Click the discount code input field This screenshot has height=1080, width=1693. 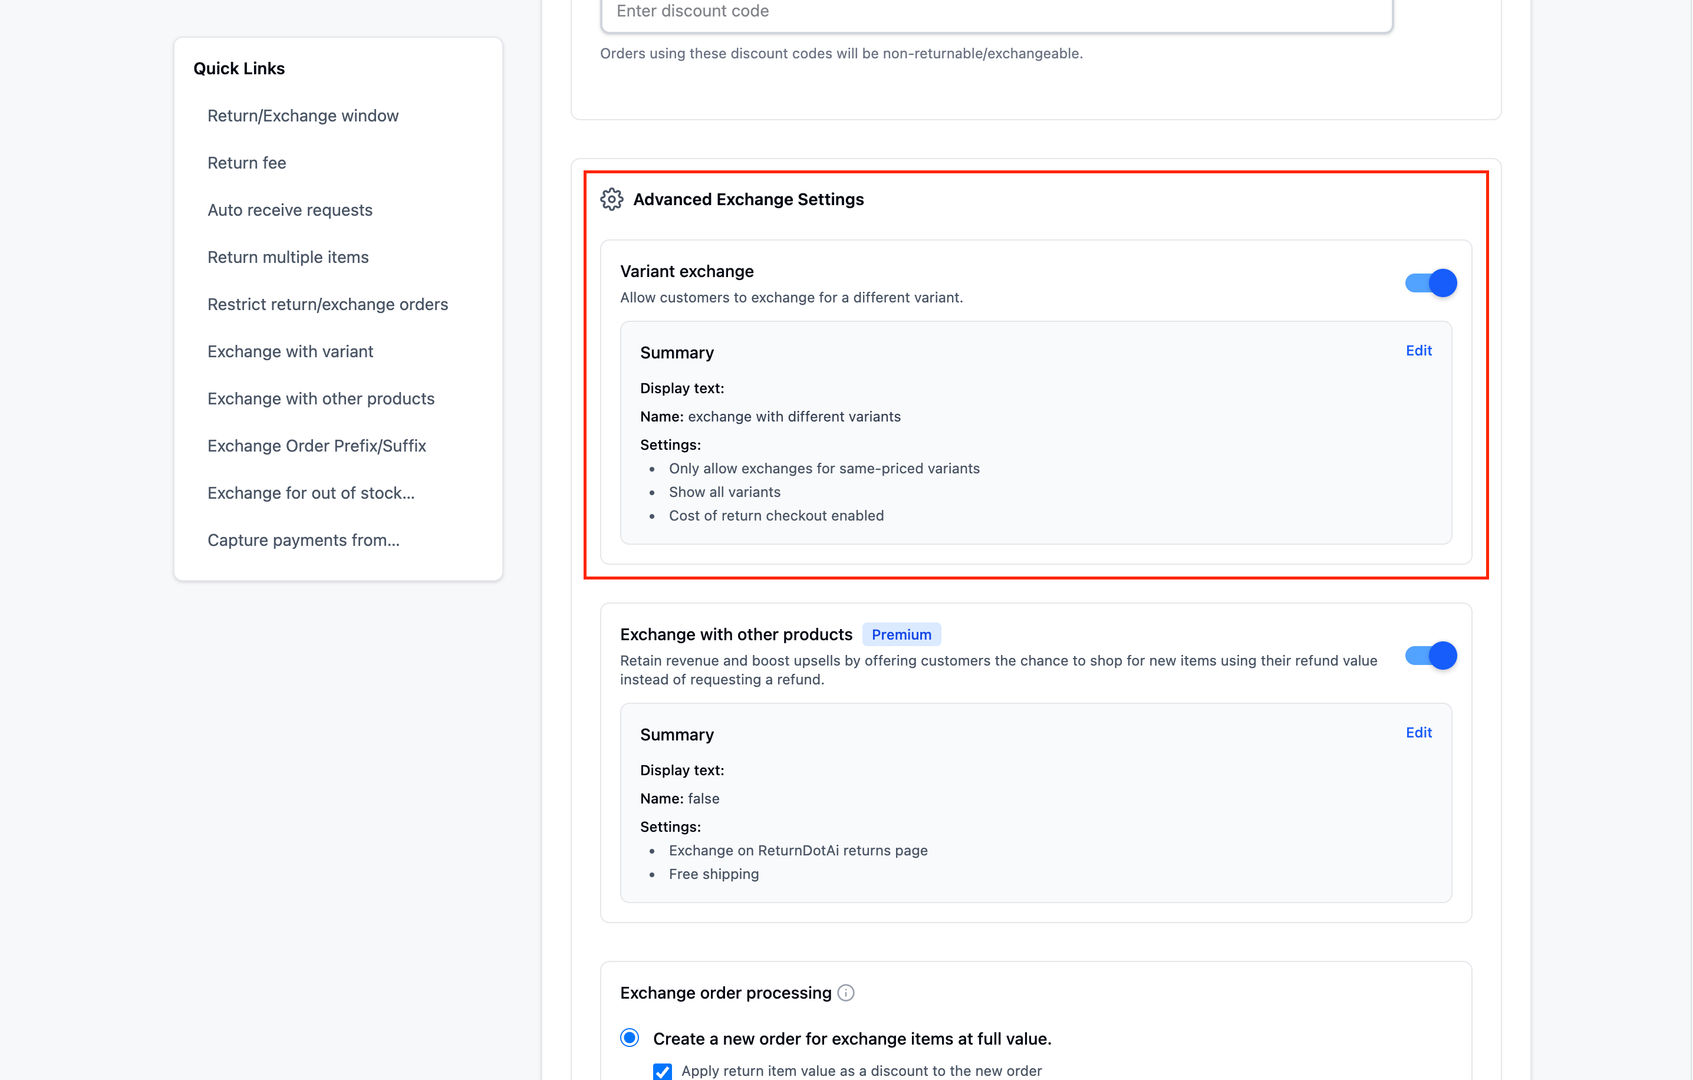pos(995,11)
